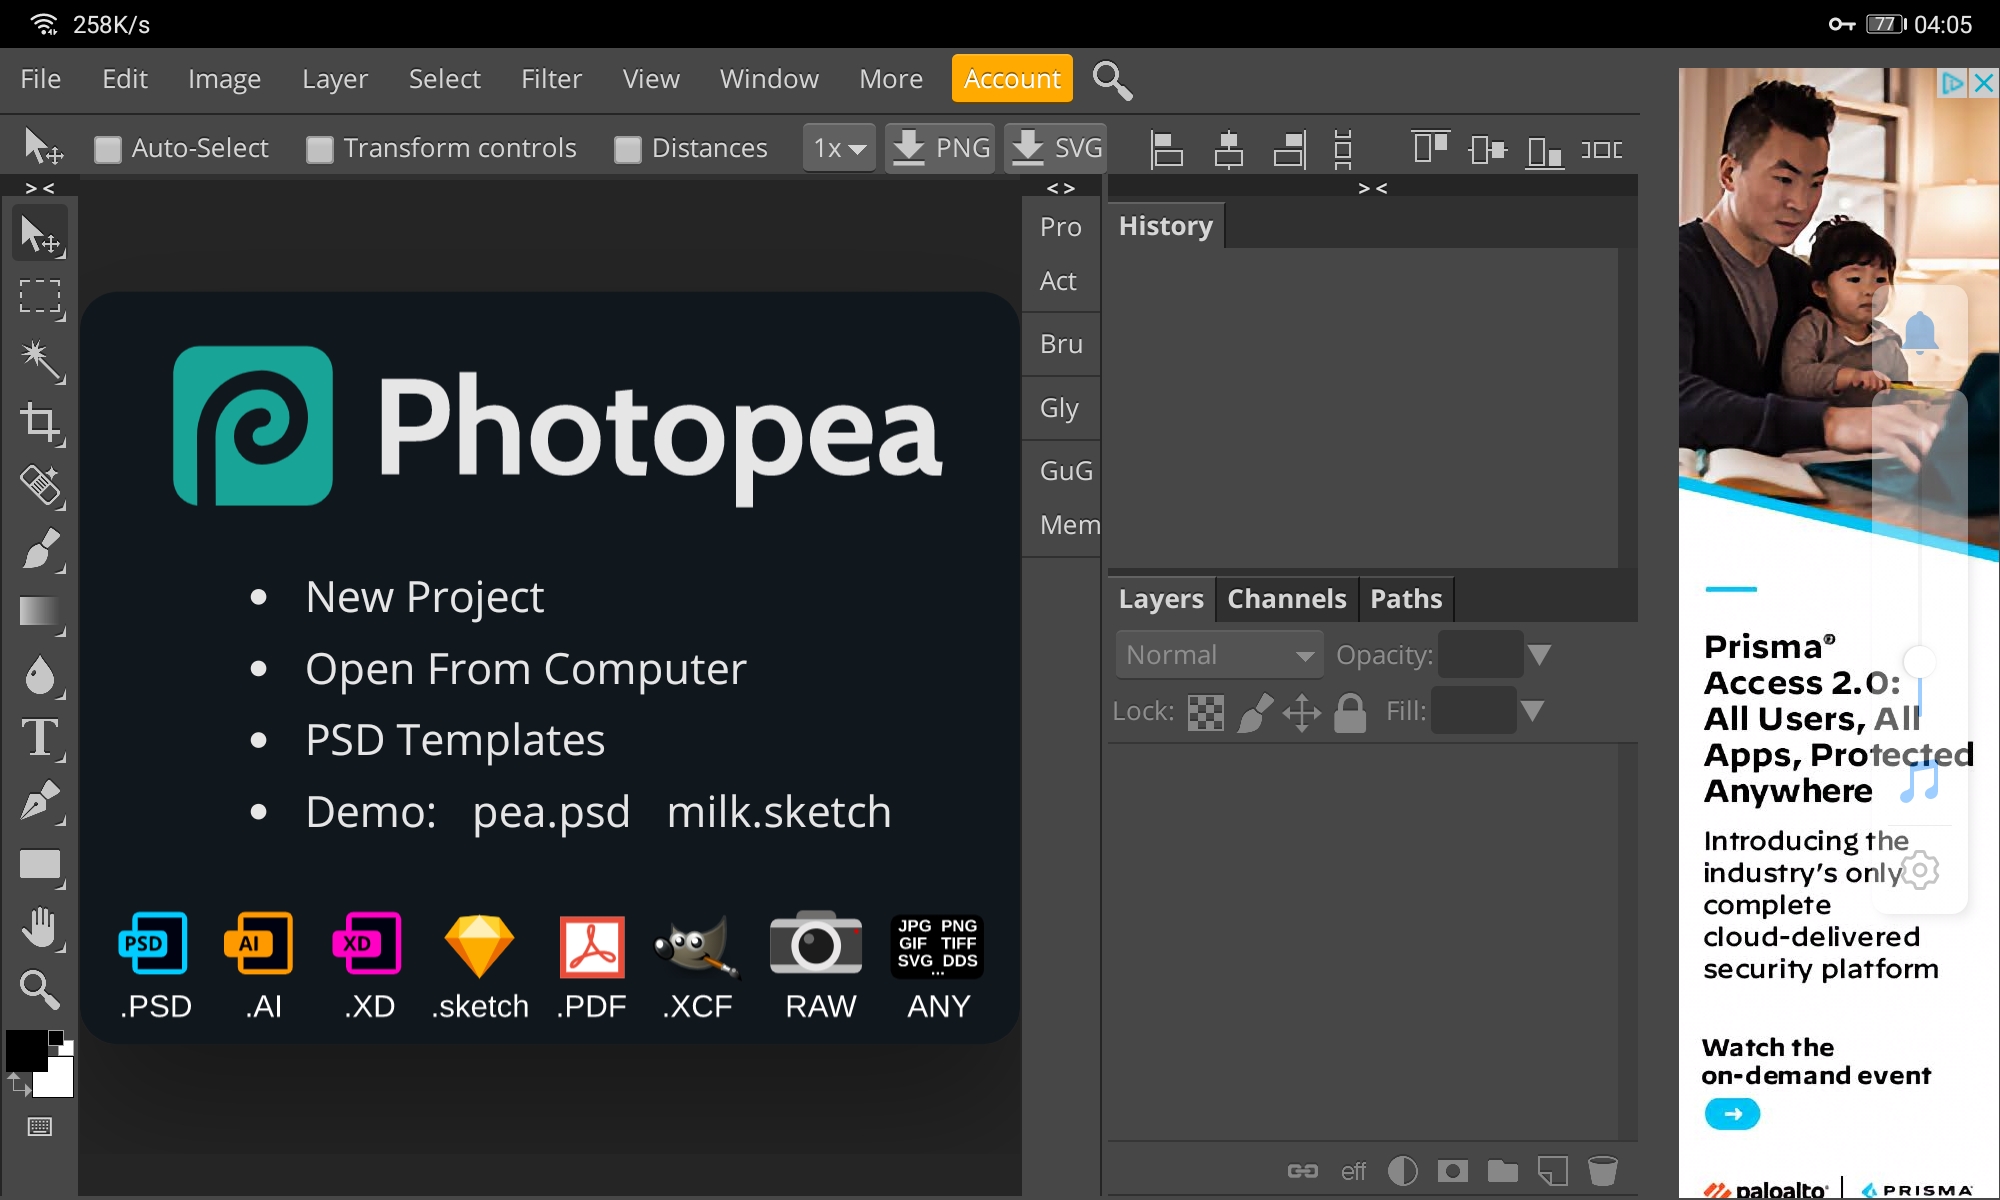Select the Move tool
This screenshot has height=1200, width=2000.
pyautogui.click(x=42, y=232)
